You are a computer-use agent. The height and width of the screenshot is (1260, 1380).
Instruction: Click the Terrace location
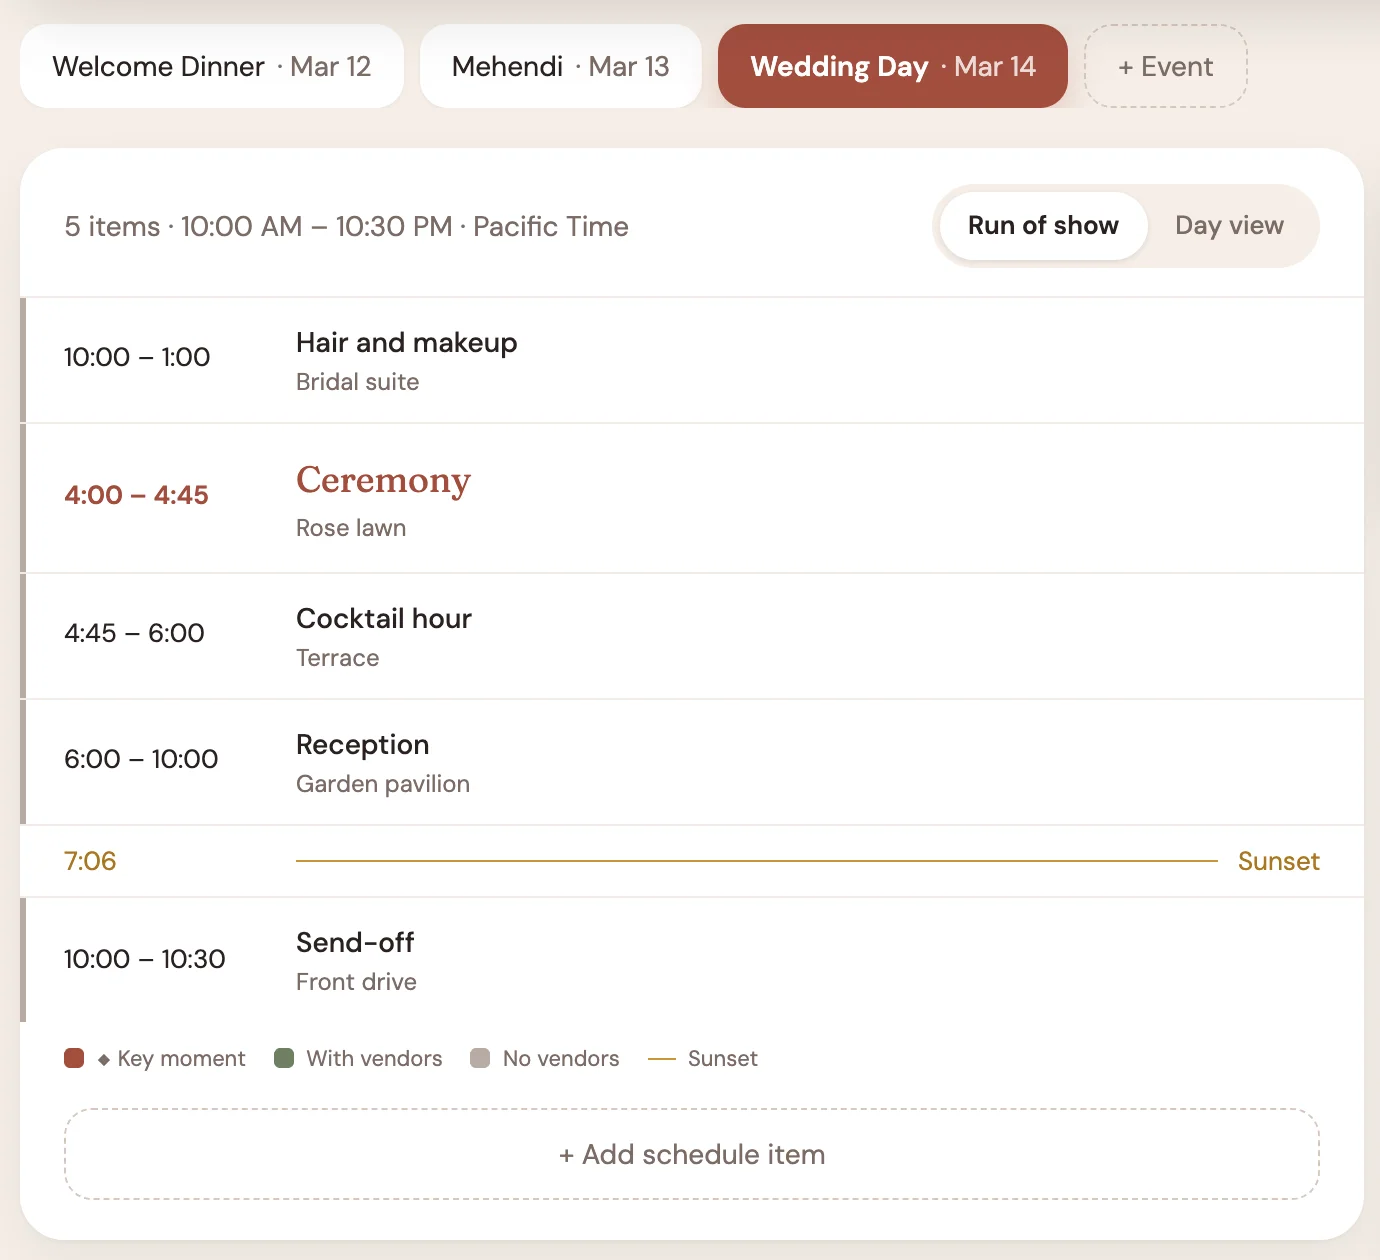coord(338,658)
